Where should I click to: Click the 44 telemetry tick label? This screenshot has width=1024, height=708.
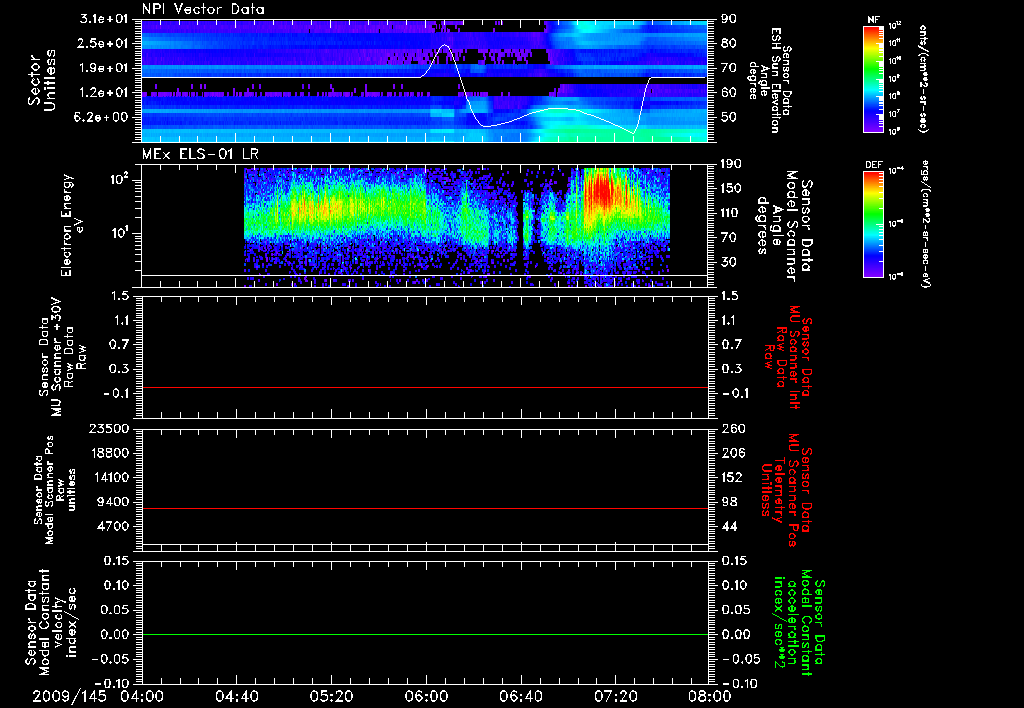[x=728, y=526]
